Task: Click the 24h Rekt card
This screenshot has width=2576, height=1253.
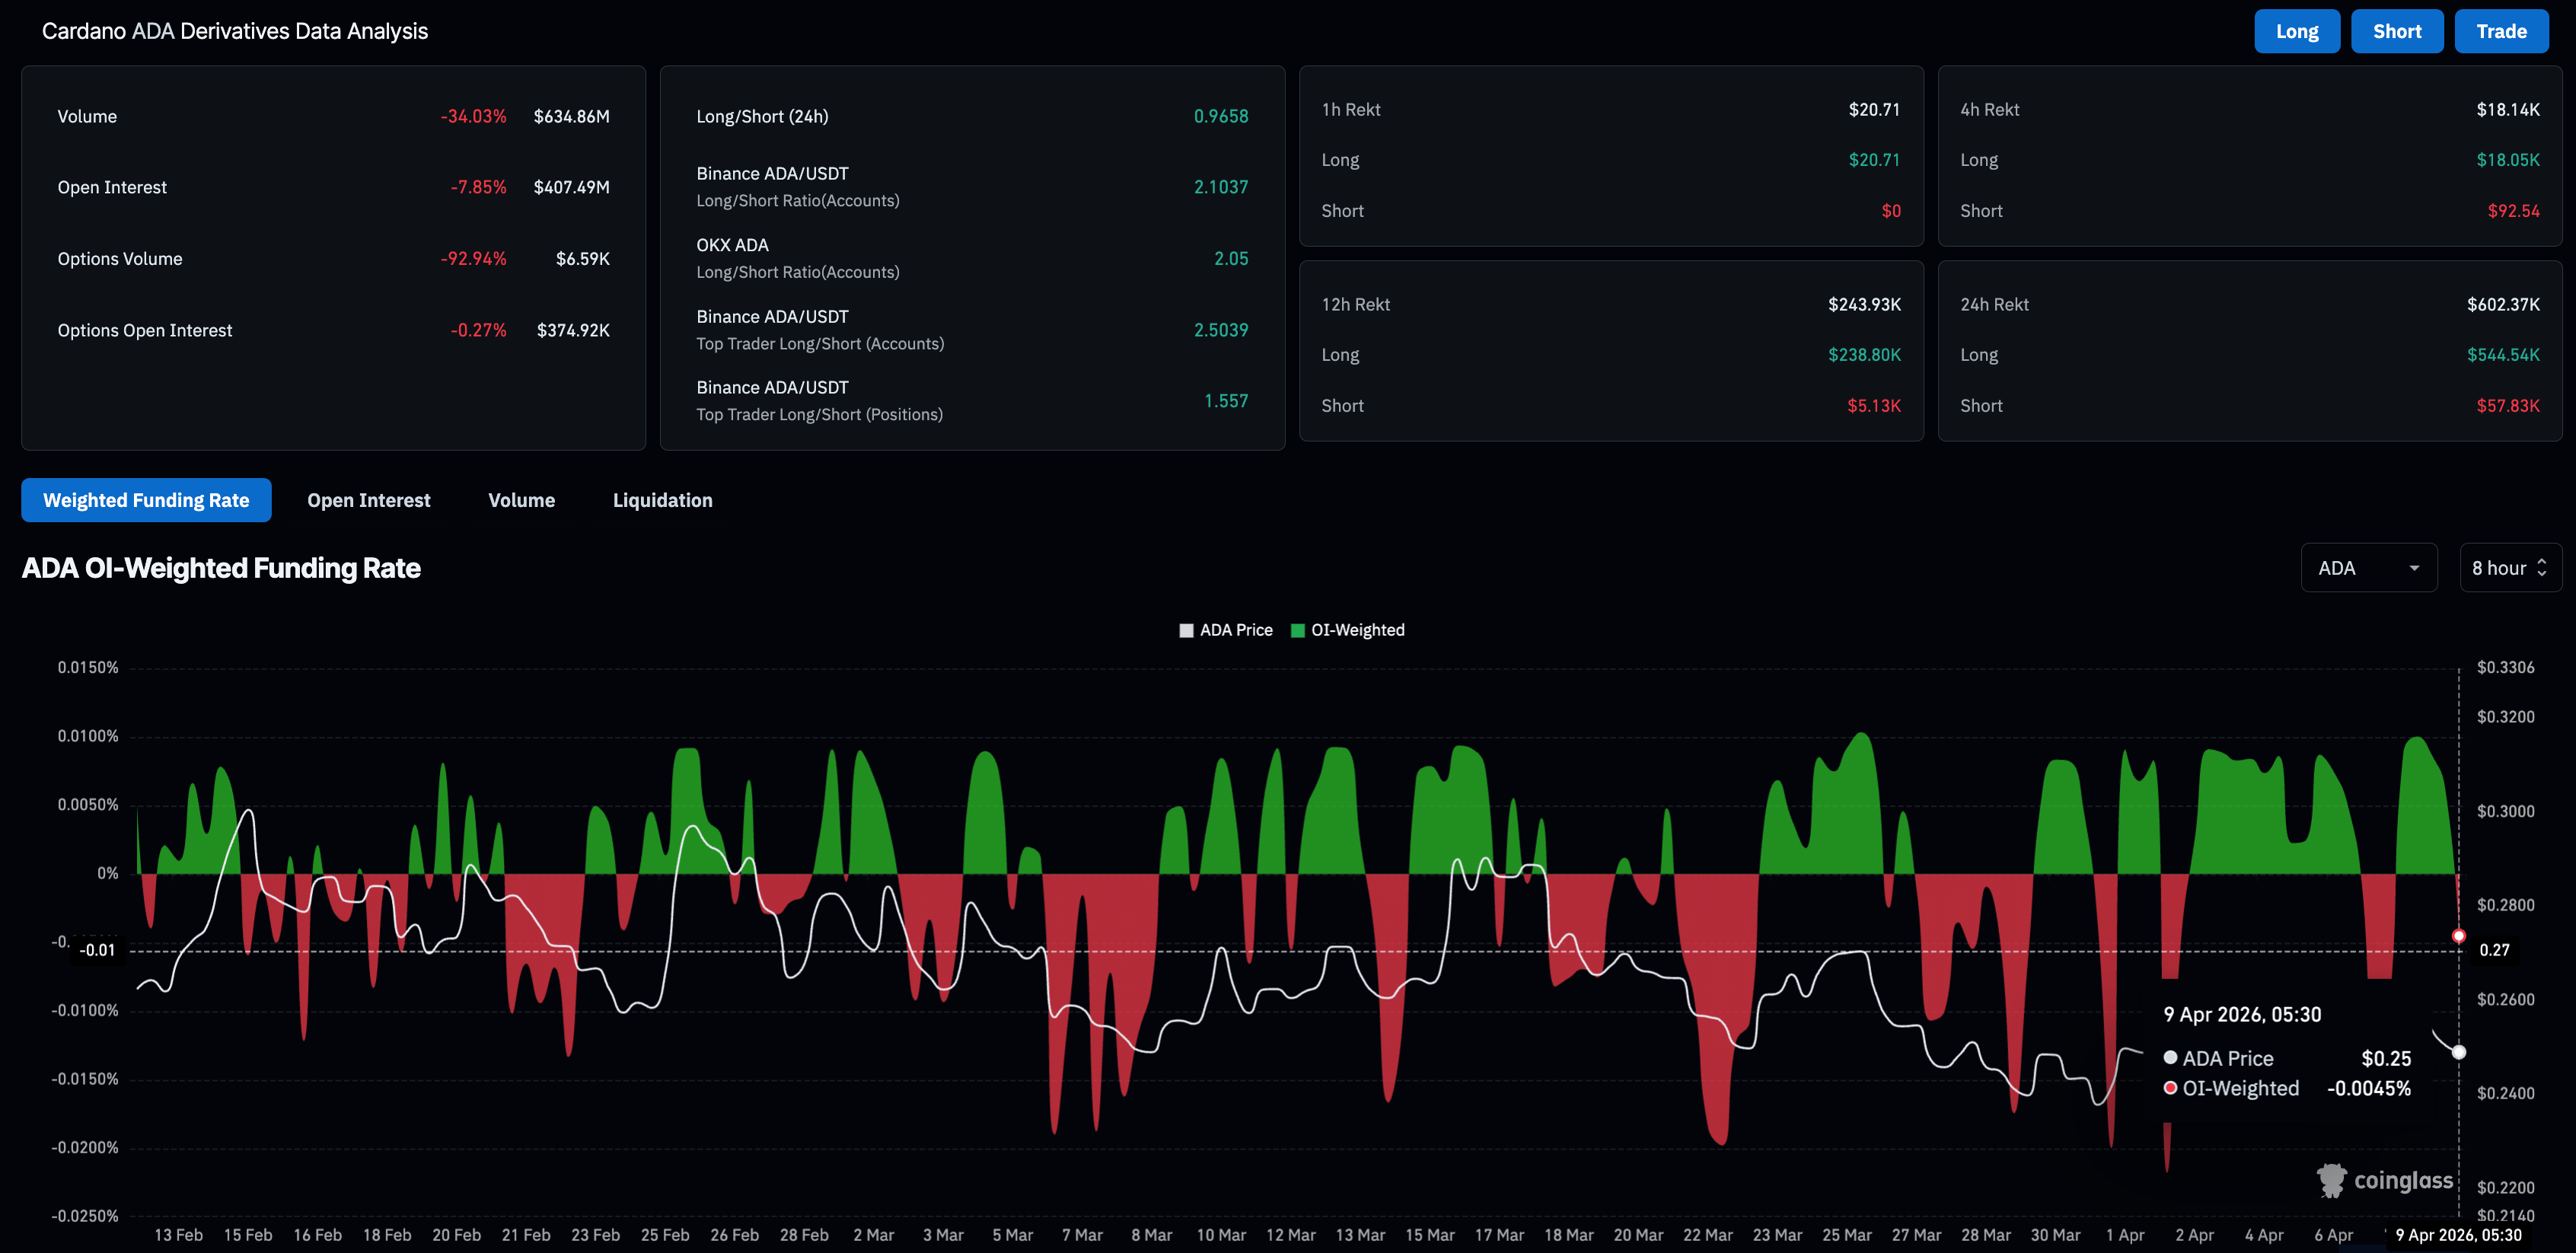Action: pyautogui.click(x=2249, y=352)
